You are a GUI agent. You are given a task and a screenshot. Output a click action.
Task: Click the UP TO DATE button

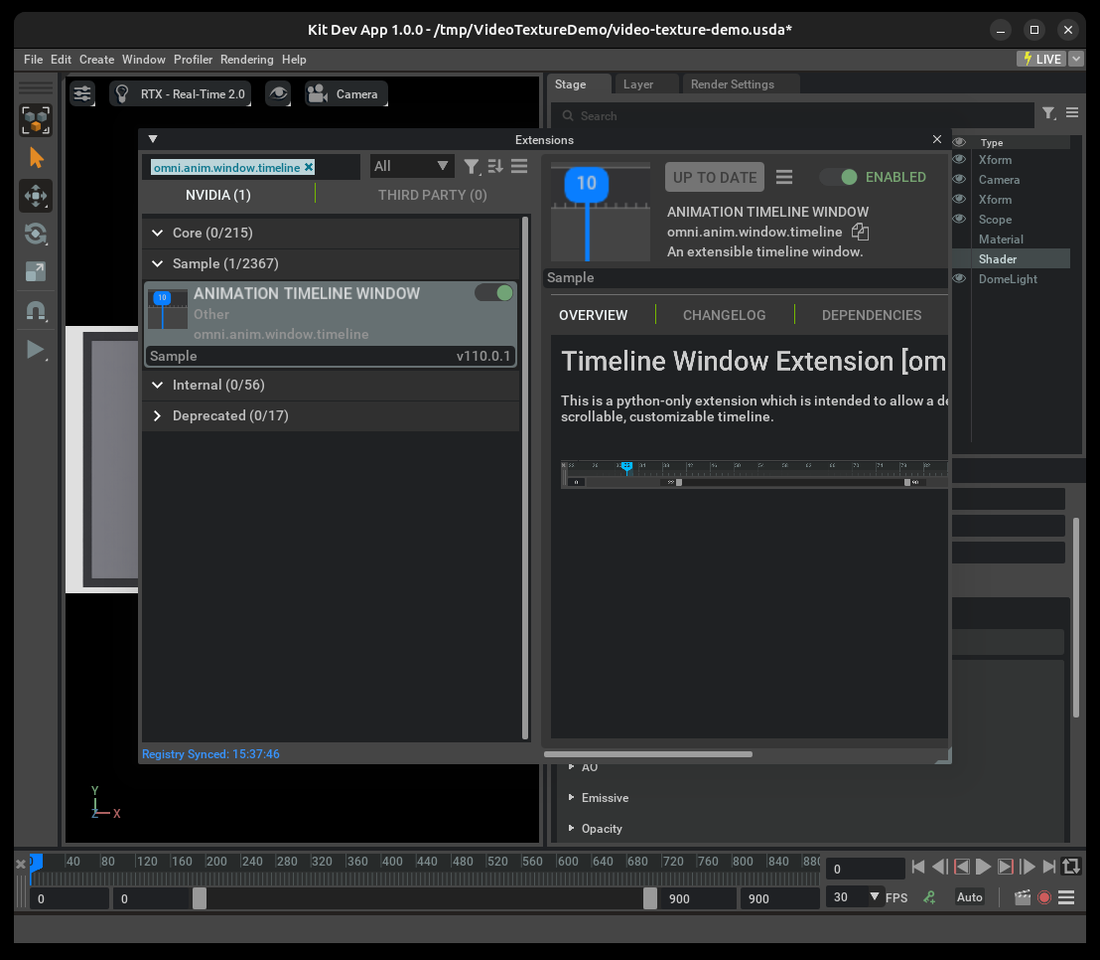coord(714,178)
